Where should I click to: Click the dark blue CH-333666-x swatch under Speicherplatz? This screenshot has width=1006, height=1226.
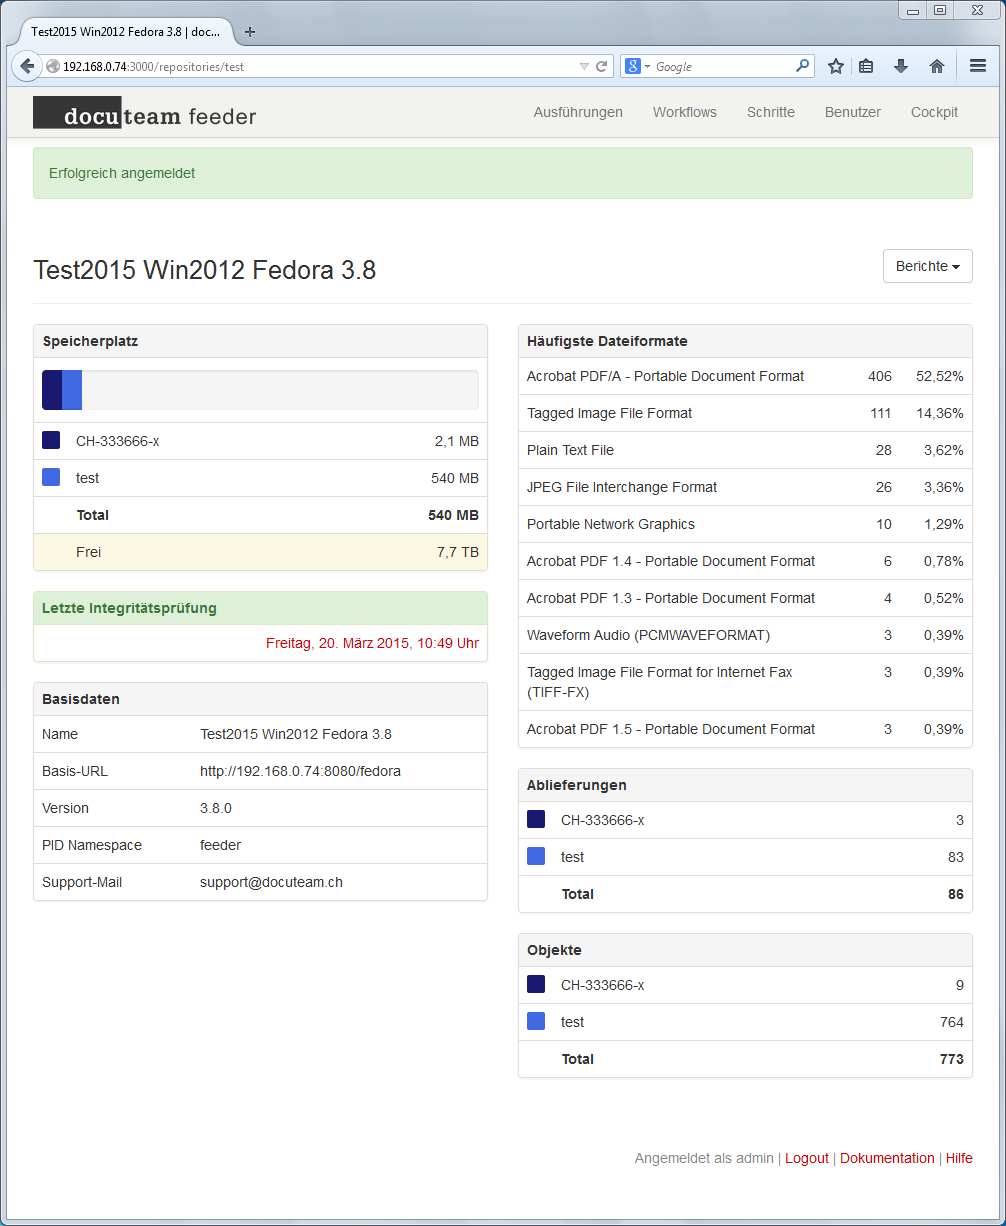51,441
